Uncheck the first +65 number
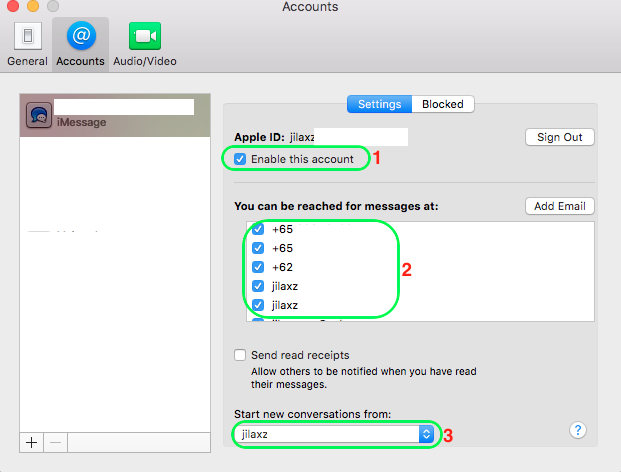Viewport: 621px width, 472px height. click(258, 229)
